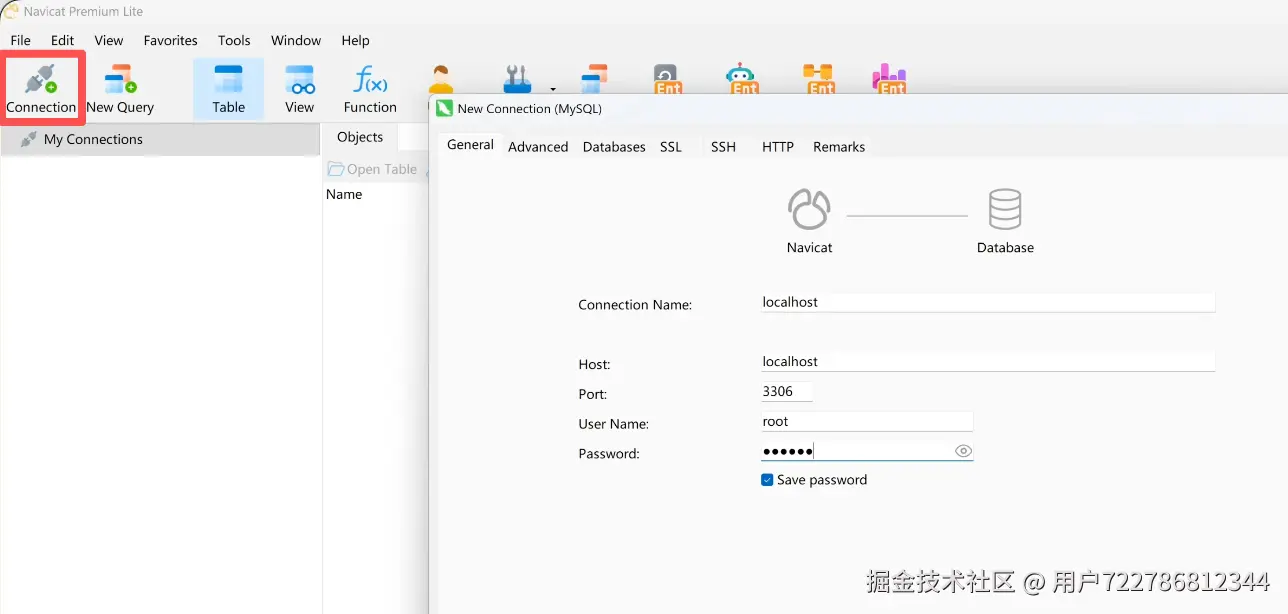The height and width of the screenshot is (614, 1288).
Task: Click the Backup icon with circular arrow
Action: [667, 79]
